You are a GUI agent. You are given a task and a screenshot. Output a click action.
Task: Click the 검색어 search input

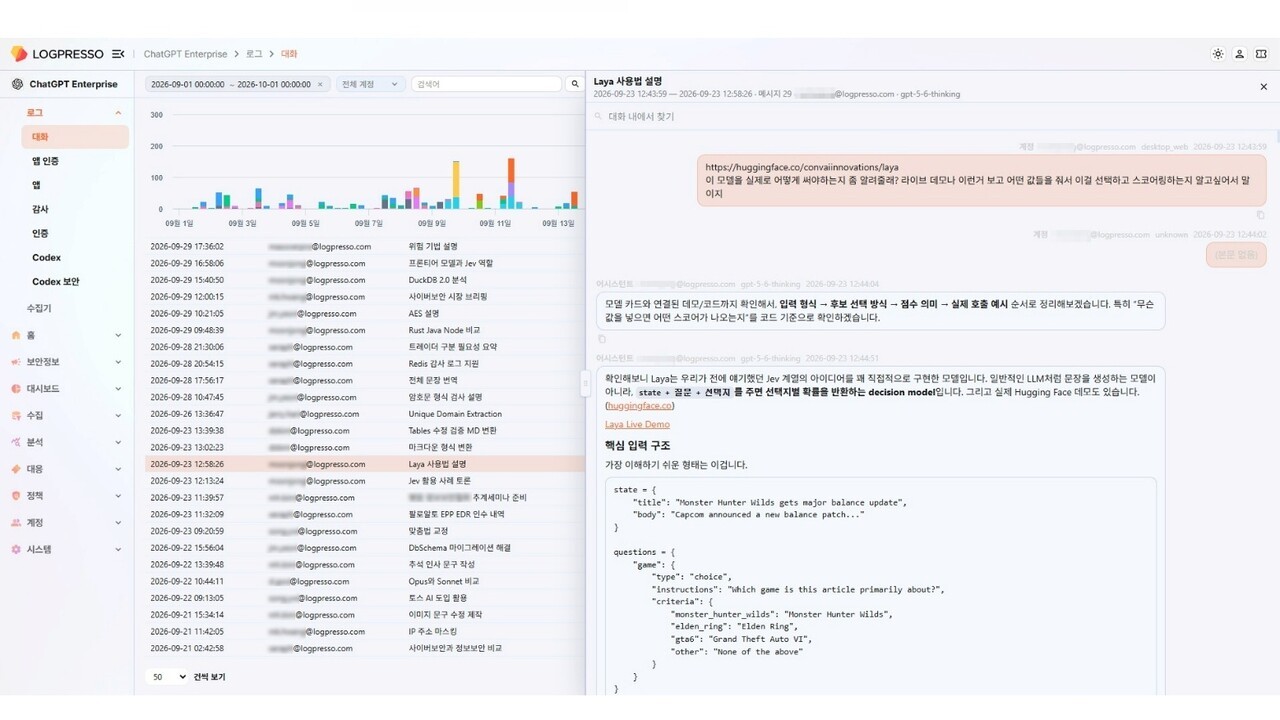pos(485,85)
